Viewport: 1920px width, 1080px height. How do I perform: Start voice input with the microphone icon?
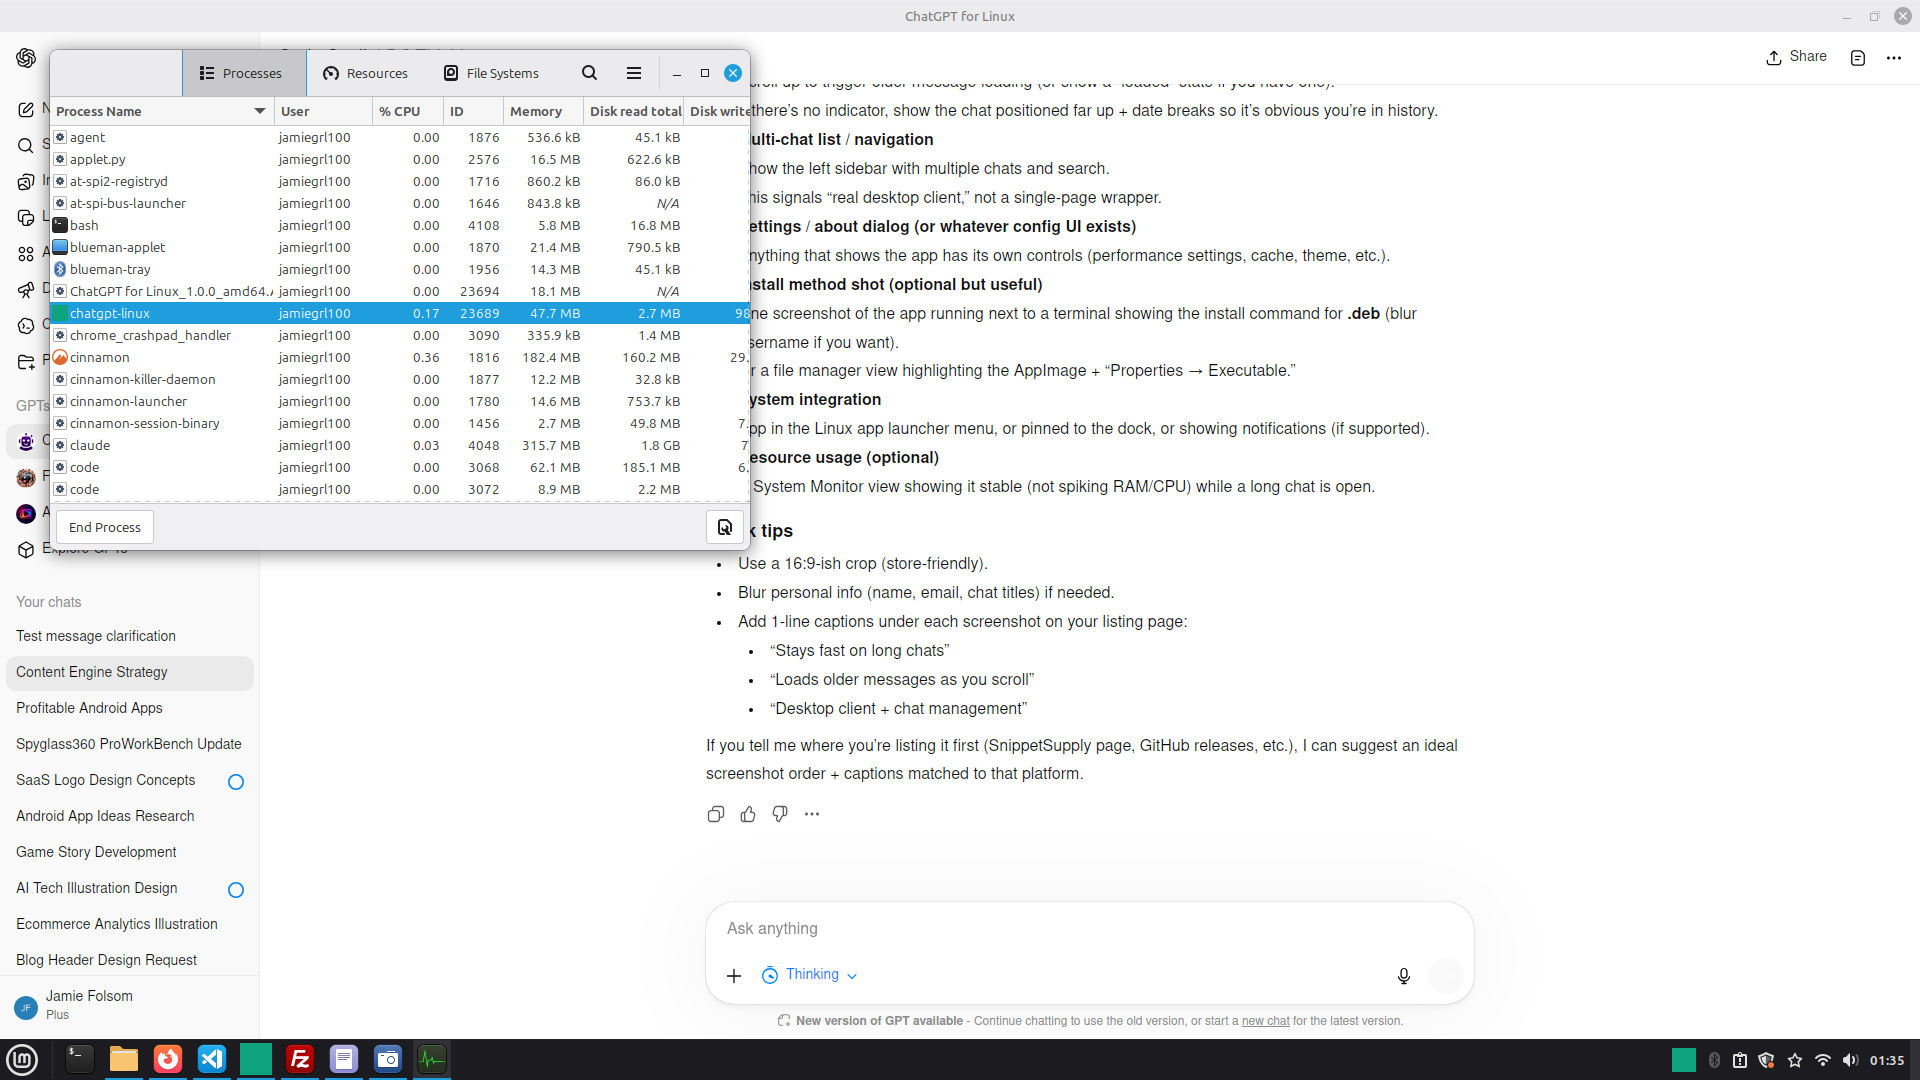tap(1404, 975)
